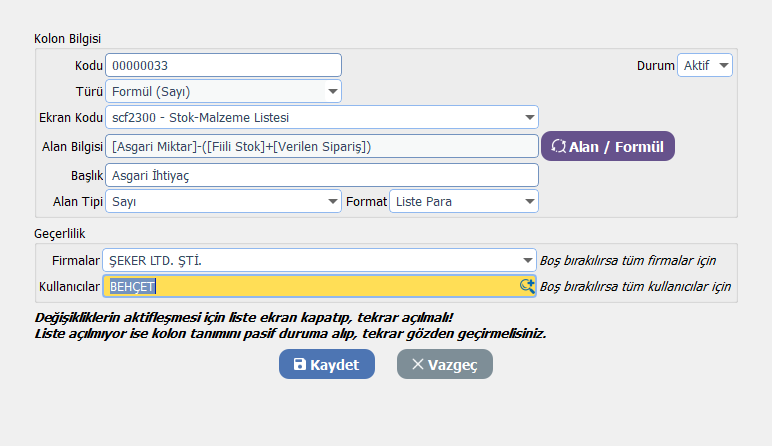Focus the Başlık text field

pyautogui.click(x=321, y=175)
